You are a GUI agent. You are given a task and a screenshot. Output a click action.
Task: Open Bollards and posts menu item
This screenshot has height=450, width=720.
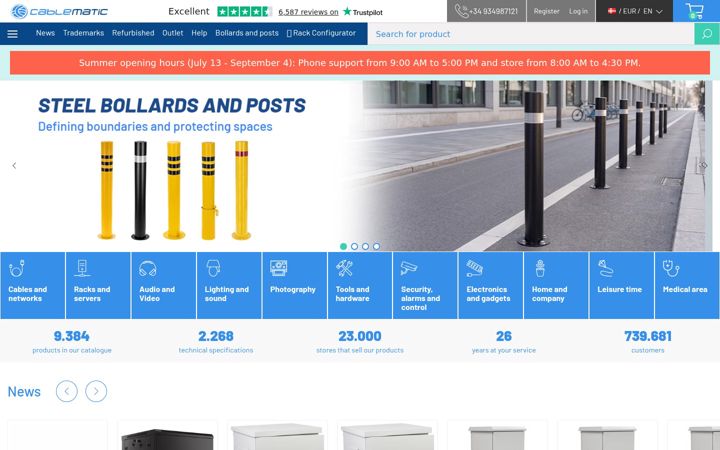pyautogui.click(x=247, y=33)
